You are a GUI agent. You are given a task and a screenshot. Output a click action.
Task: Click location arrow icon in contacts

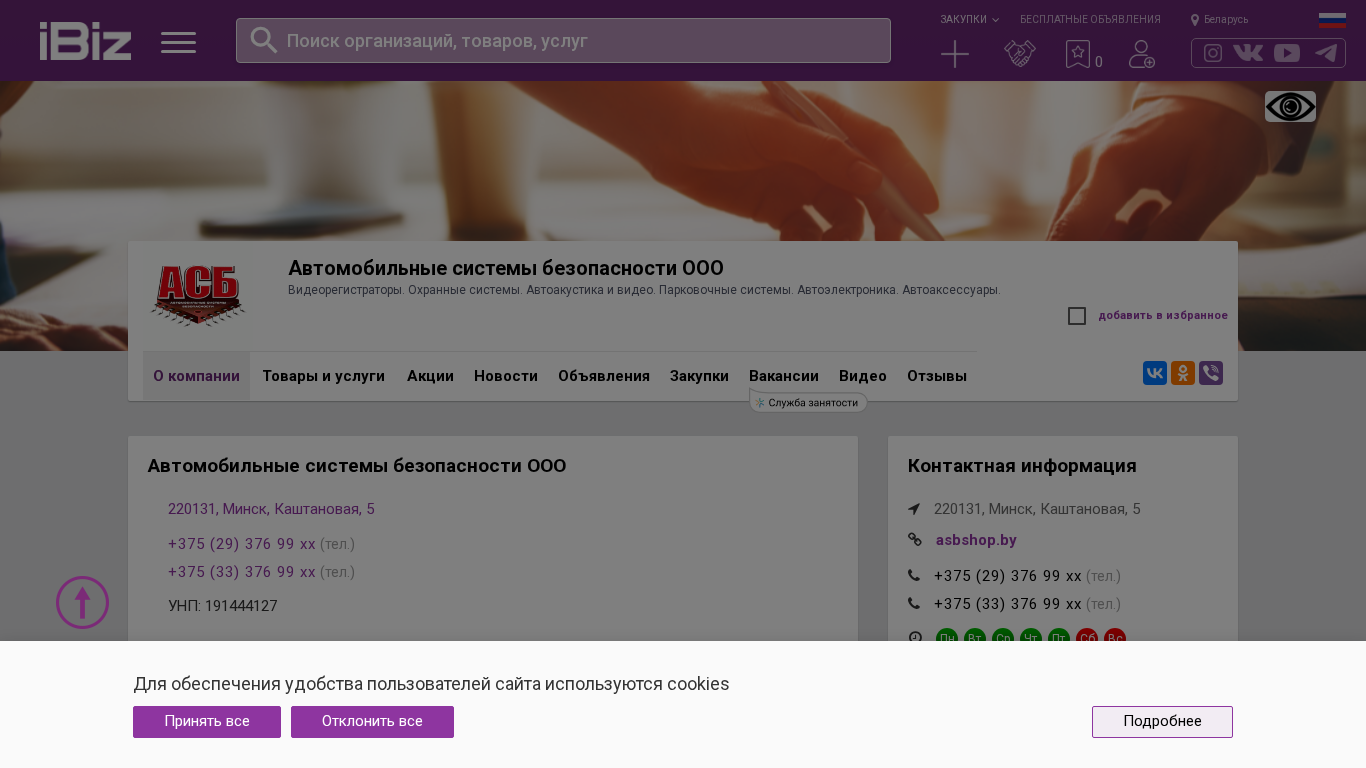(914, 509)
